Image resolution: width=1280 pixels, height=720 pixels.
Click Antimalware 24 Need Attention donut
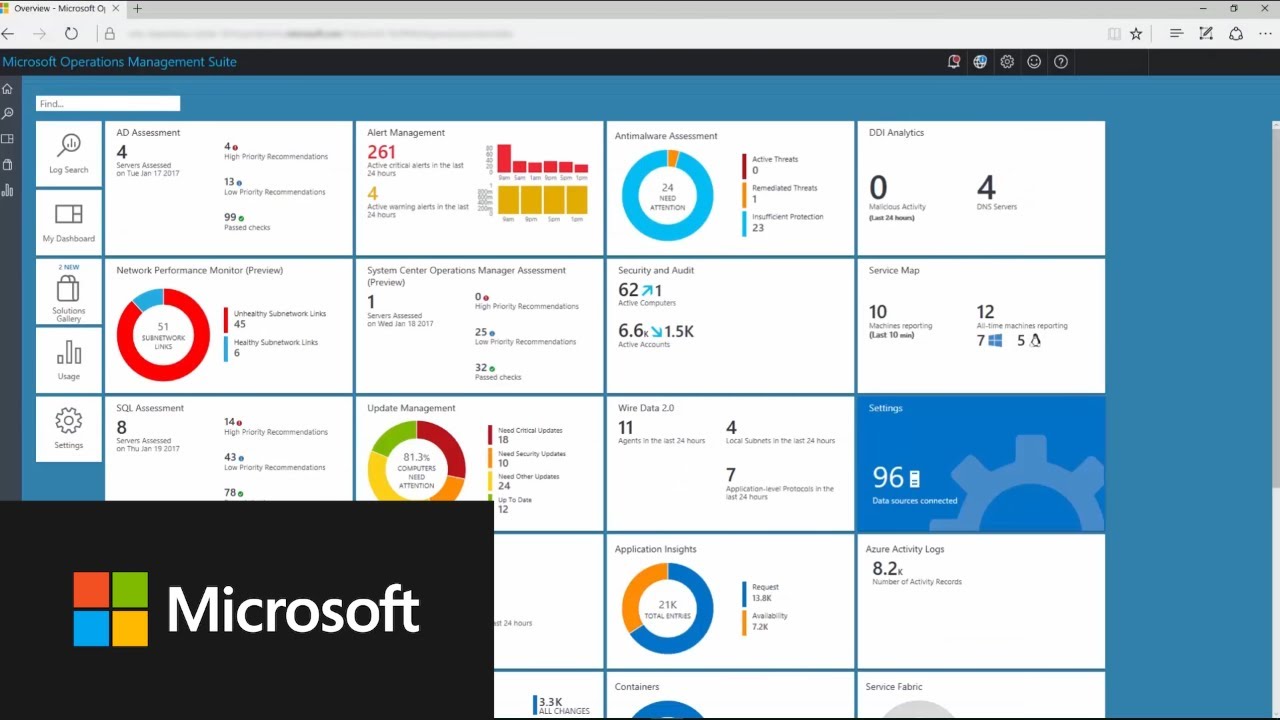tap(667, 195)
